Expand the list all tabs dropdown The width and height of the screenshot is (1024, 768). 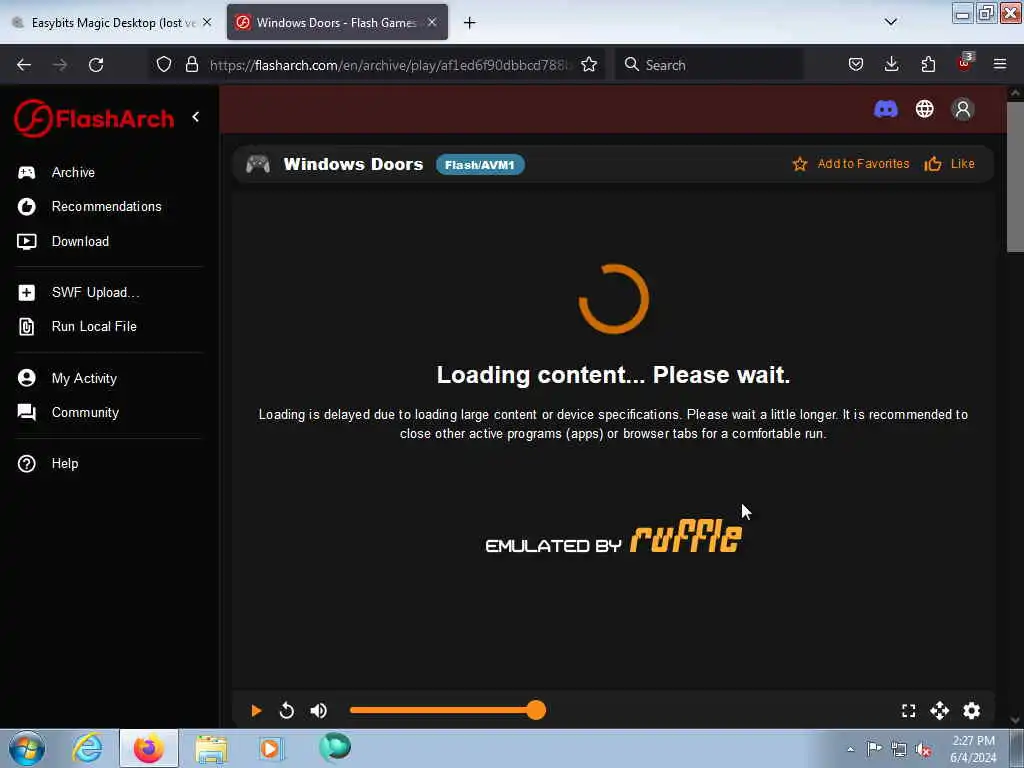point(891,23)
